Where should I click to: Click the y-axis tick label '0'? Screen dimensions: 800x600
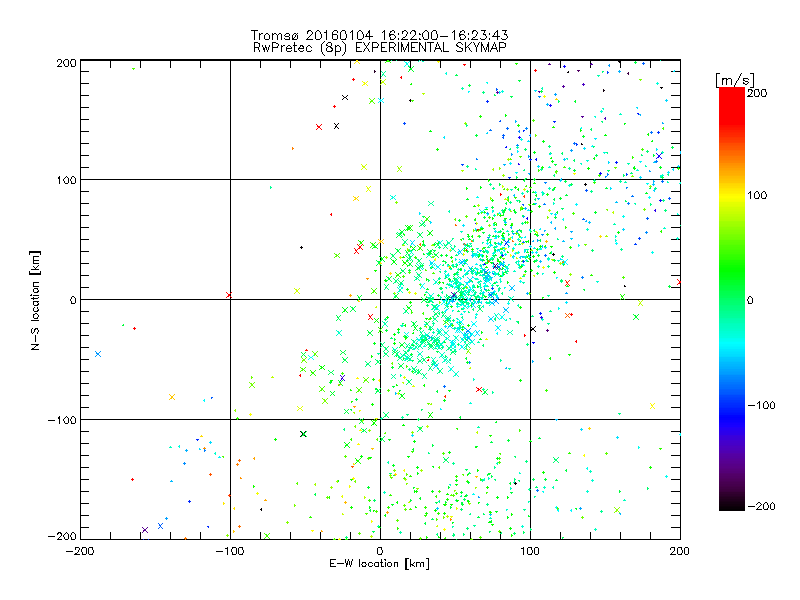point(73,300)
